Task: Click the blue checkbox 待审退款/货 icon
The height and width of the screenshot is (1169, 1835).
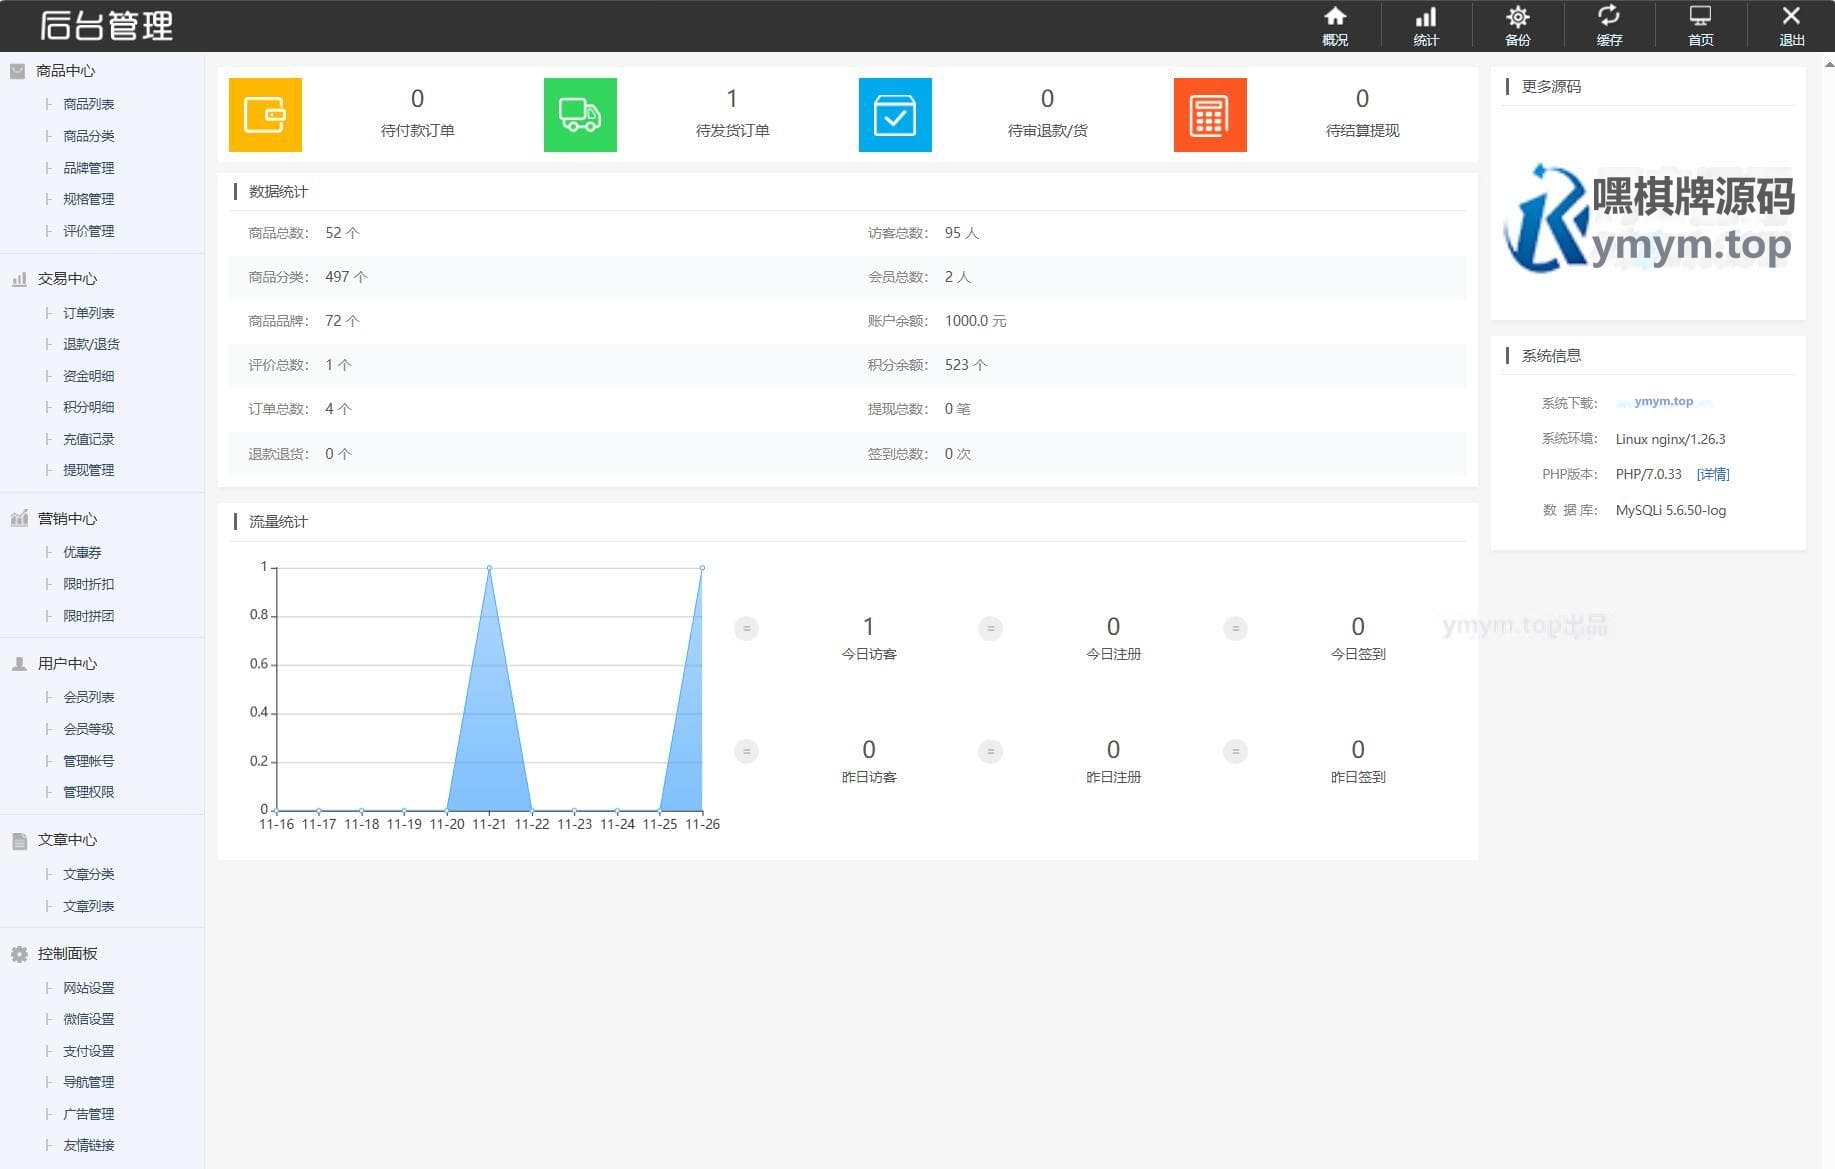Action: pyautogui.click(x=895, y=115)
